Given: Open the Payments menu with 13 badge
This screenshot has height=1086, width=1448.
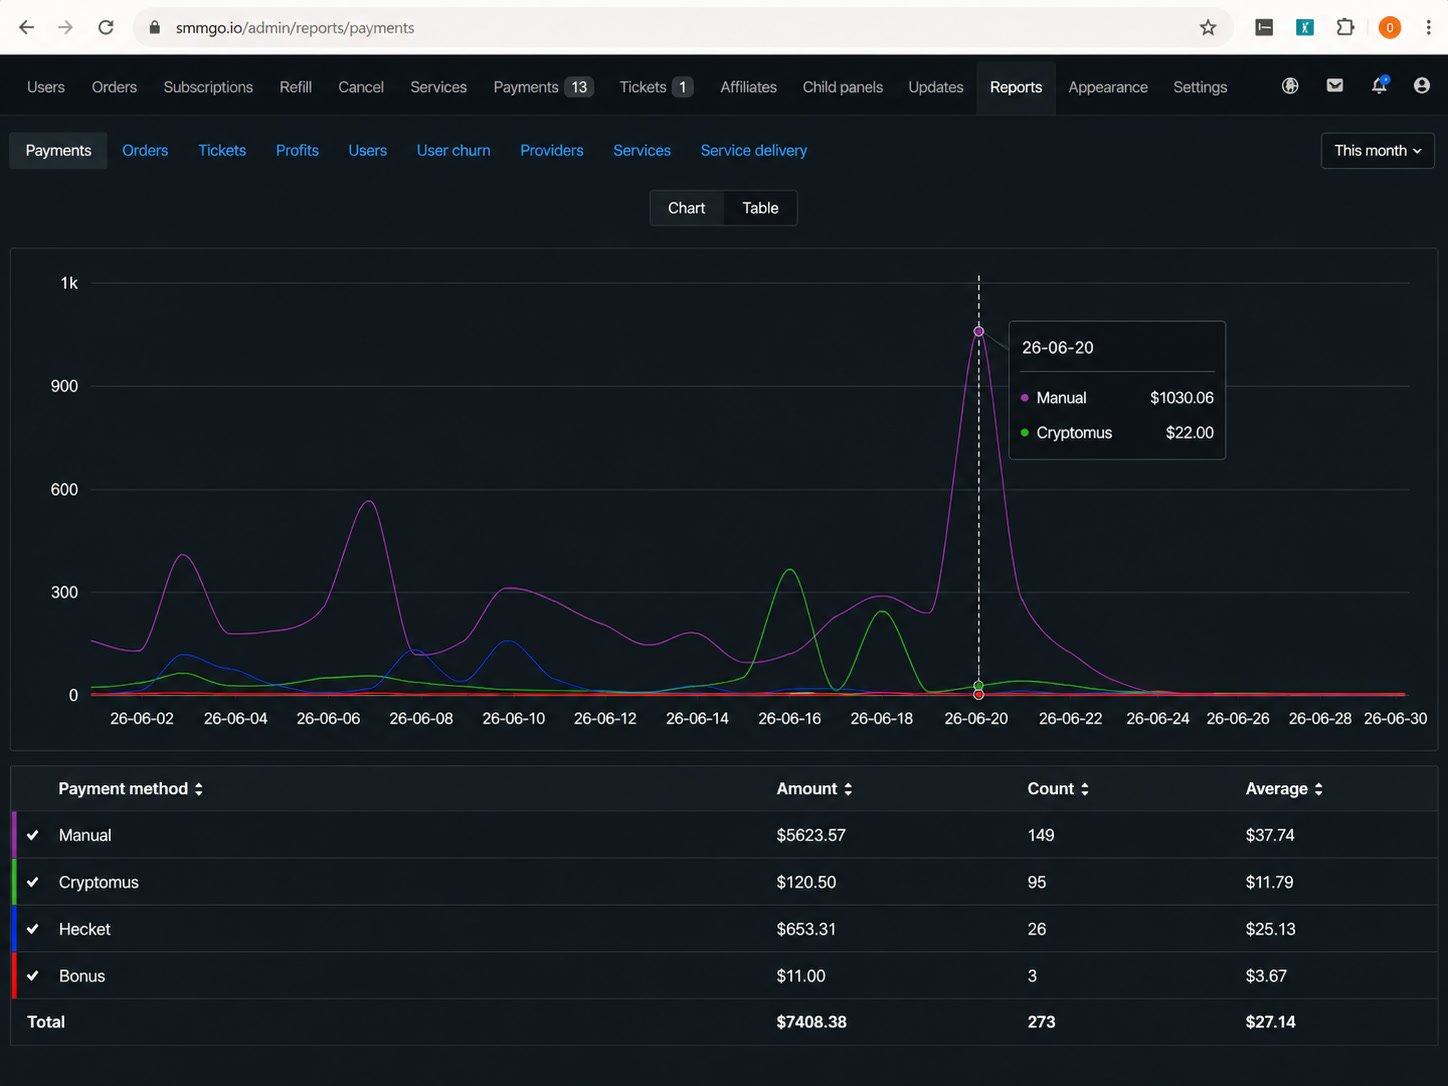Looking at the screenshot, I should (543, 87).
